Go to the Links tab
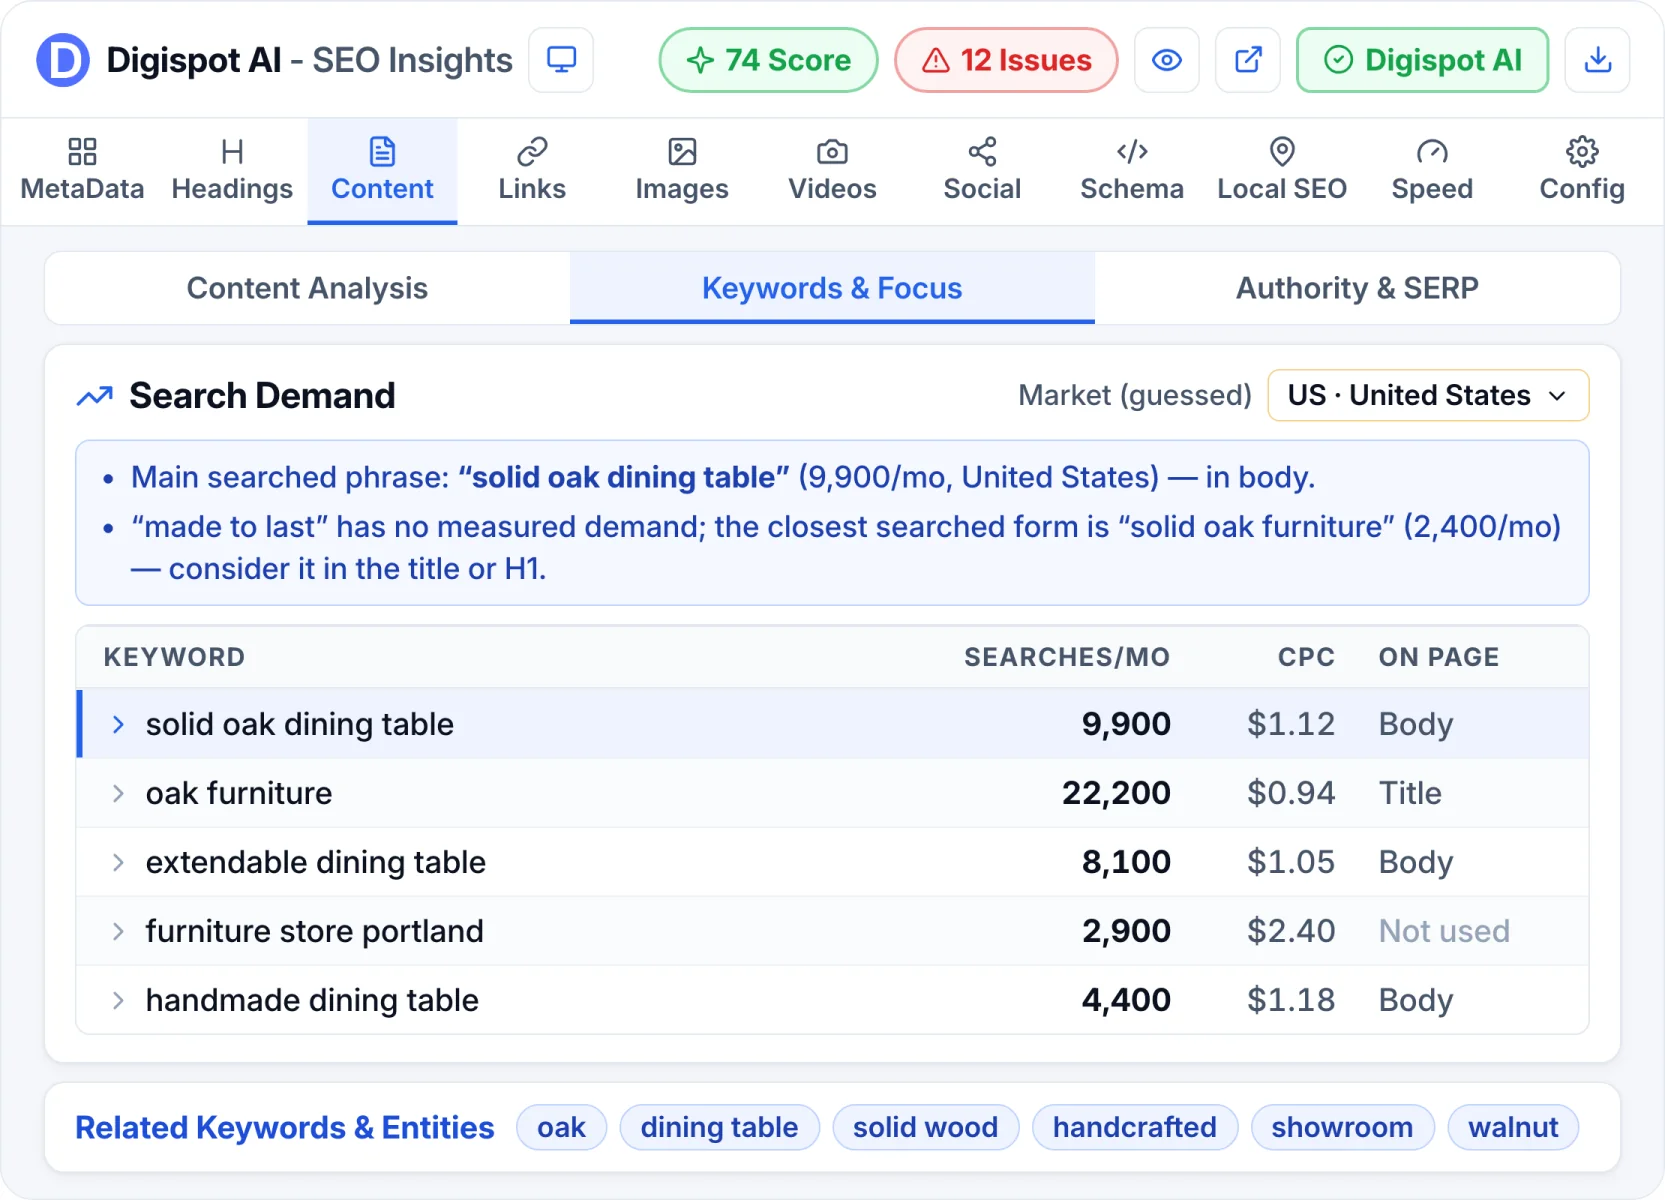This screenshot has width=1665, height=1200. pos(532,171)
